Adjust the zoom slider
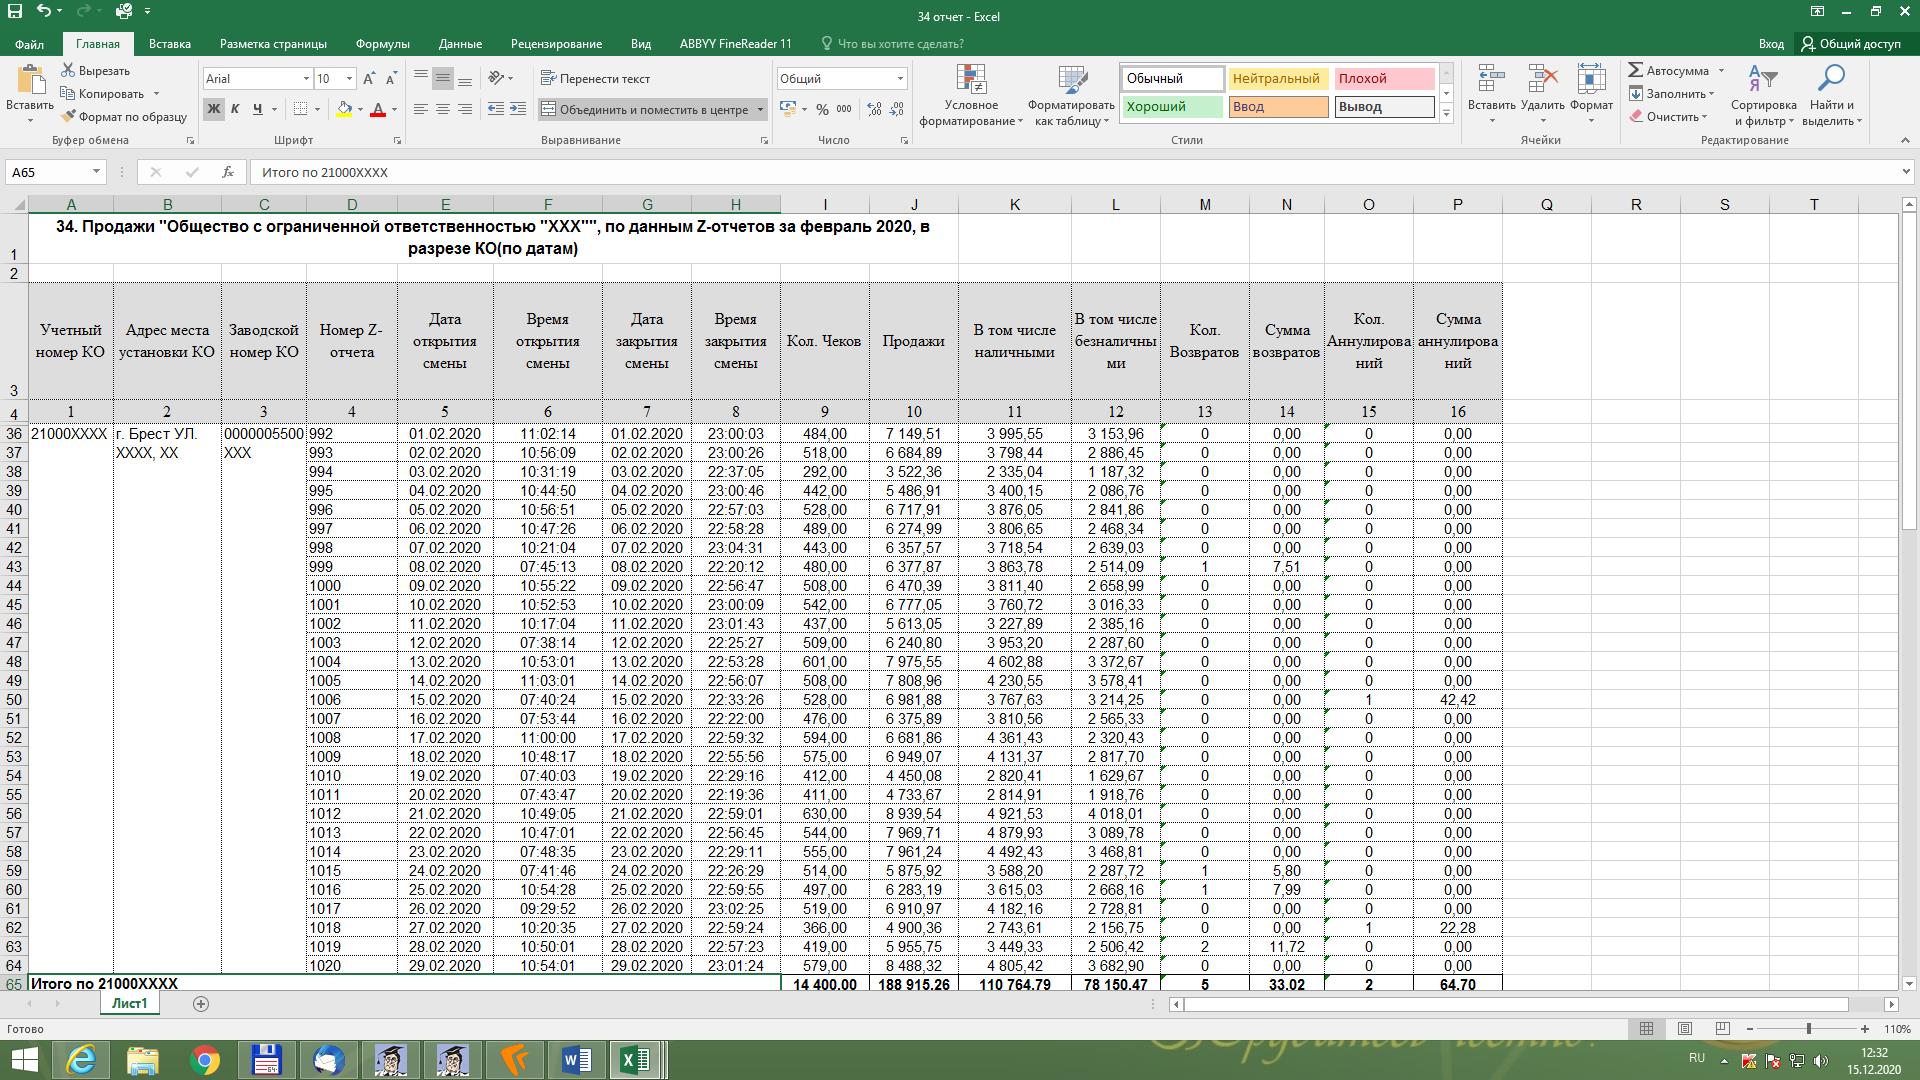 [1808, 1028]
